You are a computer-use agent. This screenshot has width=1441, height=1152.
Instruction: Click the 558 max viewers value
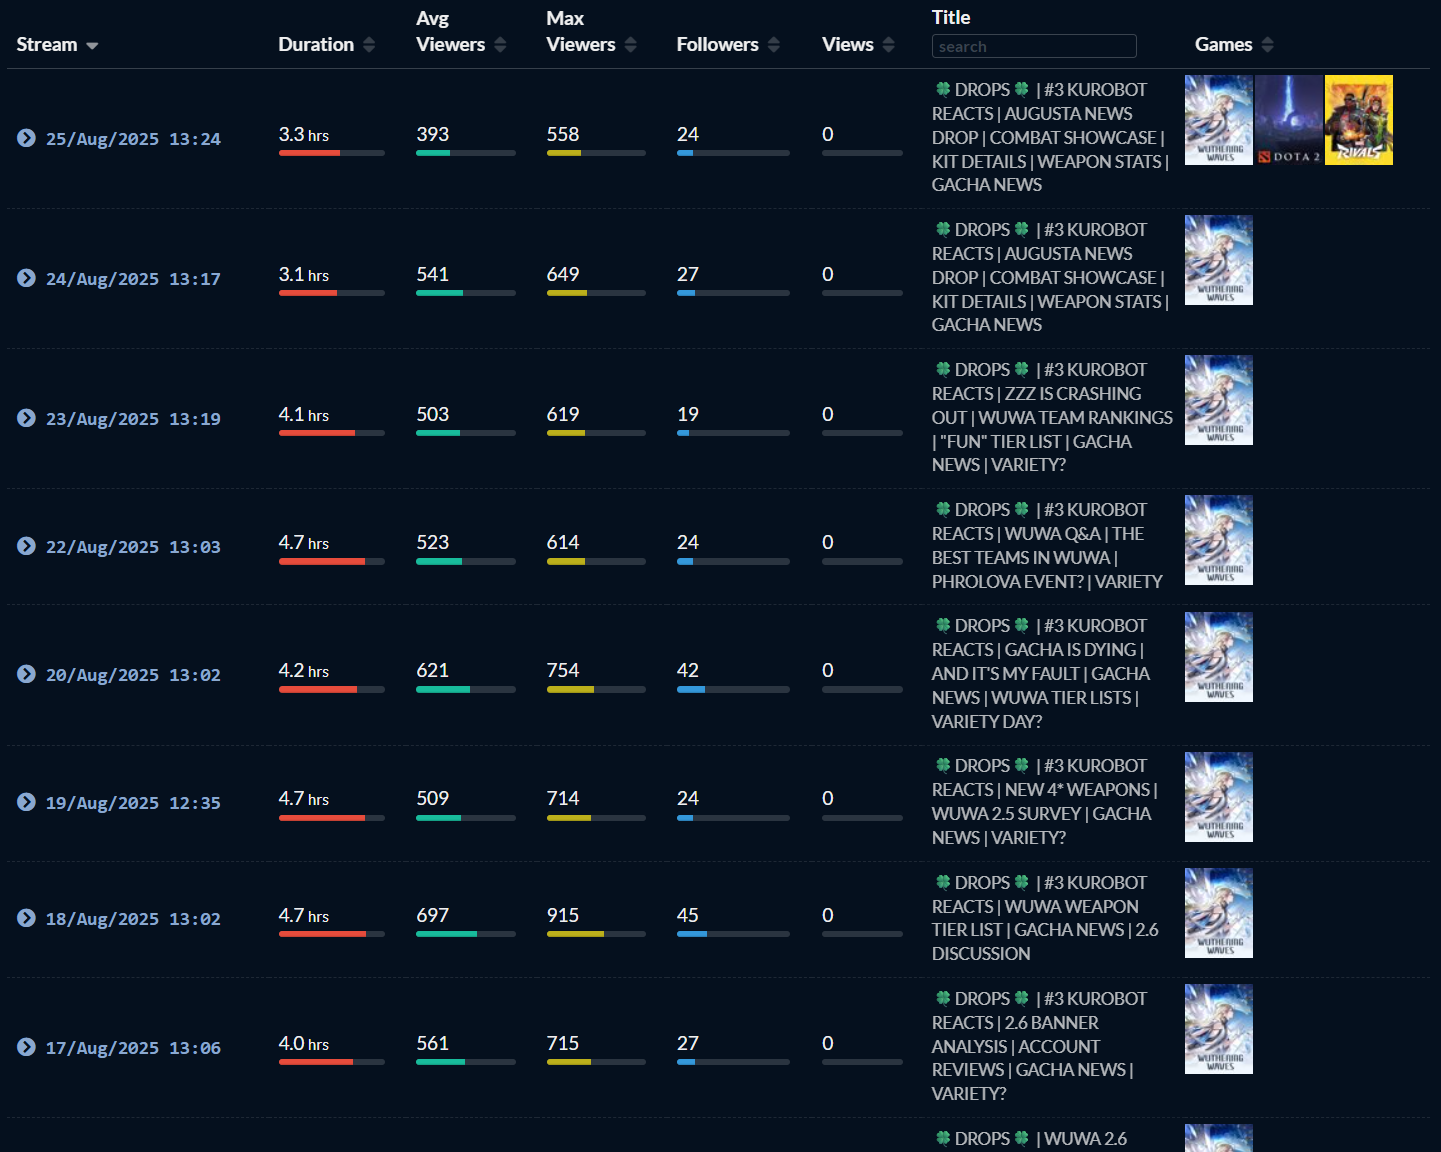563,134
